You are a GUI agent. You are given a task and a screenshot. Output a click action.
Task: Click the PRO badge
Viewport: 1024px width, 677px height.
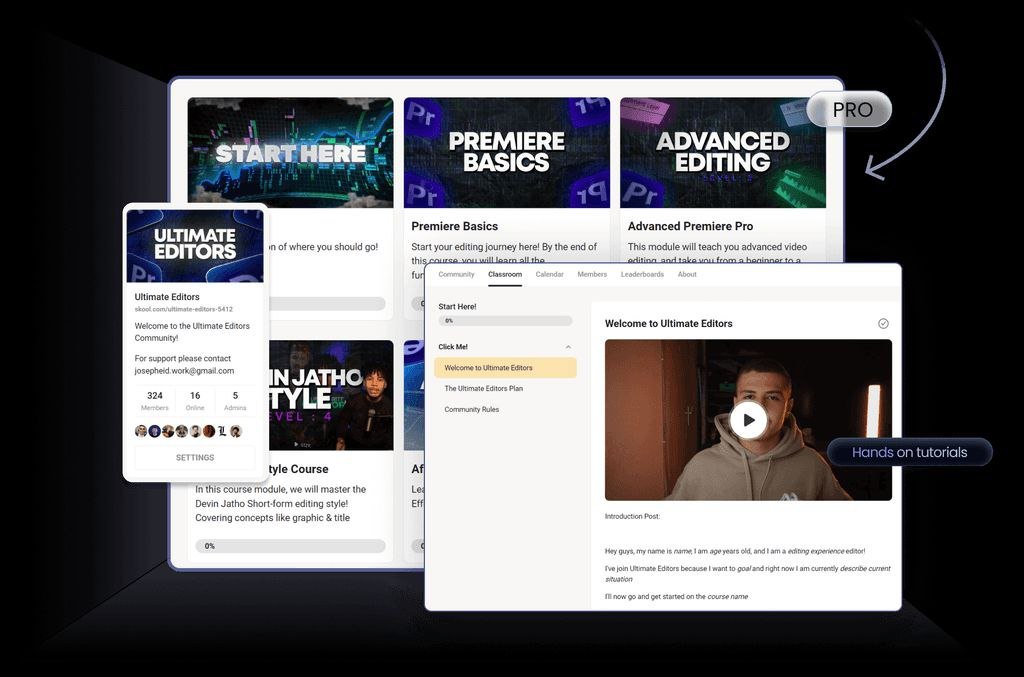pos(849,110)
